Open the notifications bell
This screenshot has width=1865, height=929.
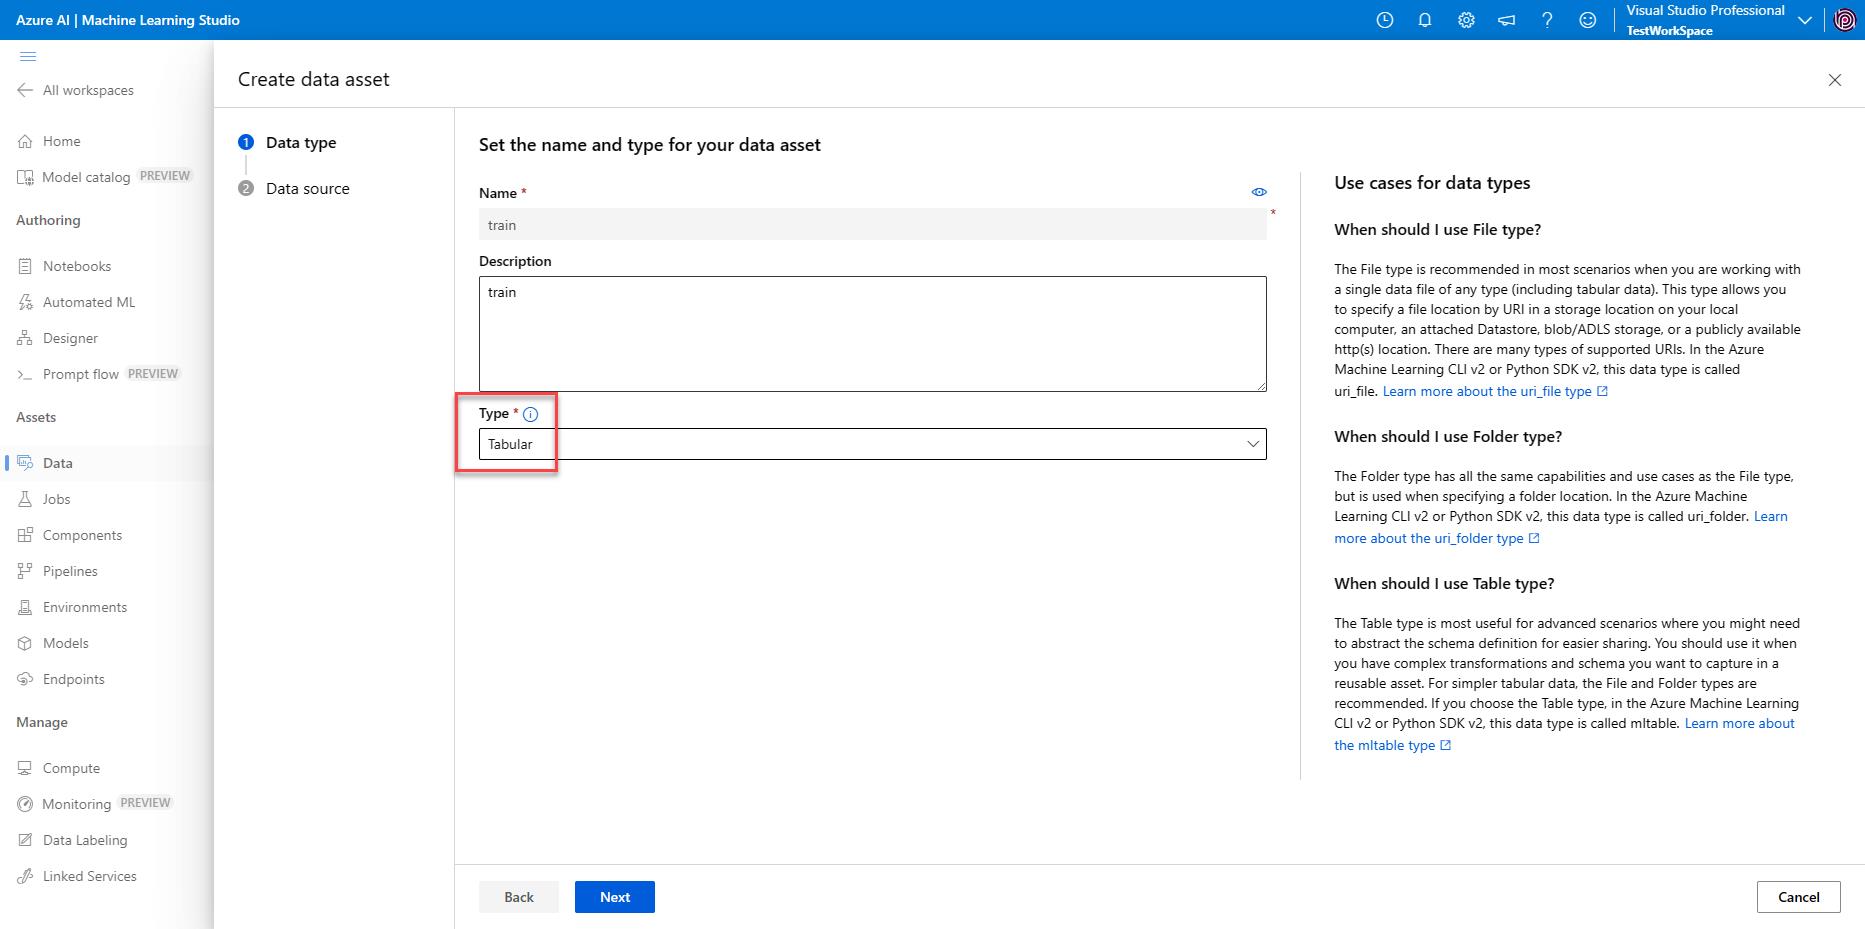(1425, 20)
